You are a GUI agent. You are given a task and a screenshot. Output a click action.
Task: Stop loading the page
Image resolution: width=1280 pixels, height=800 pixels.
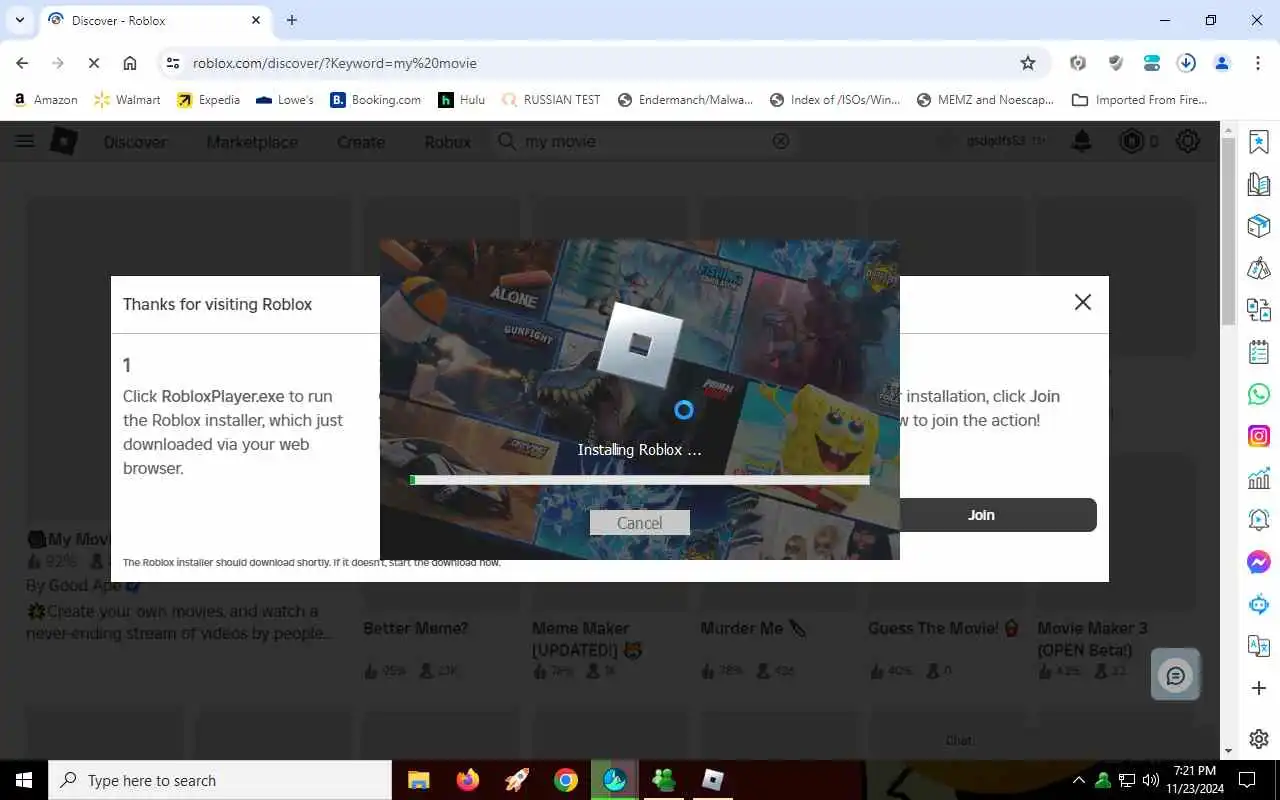pos(93,63)
